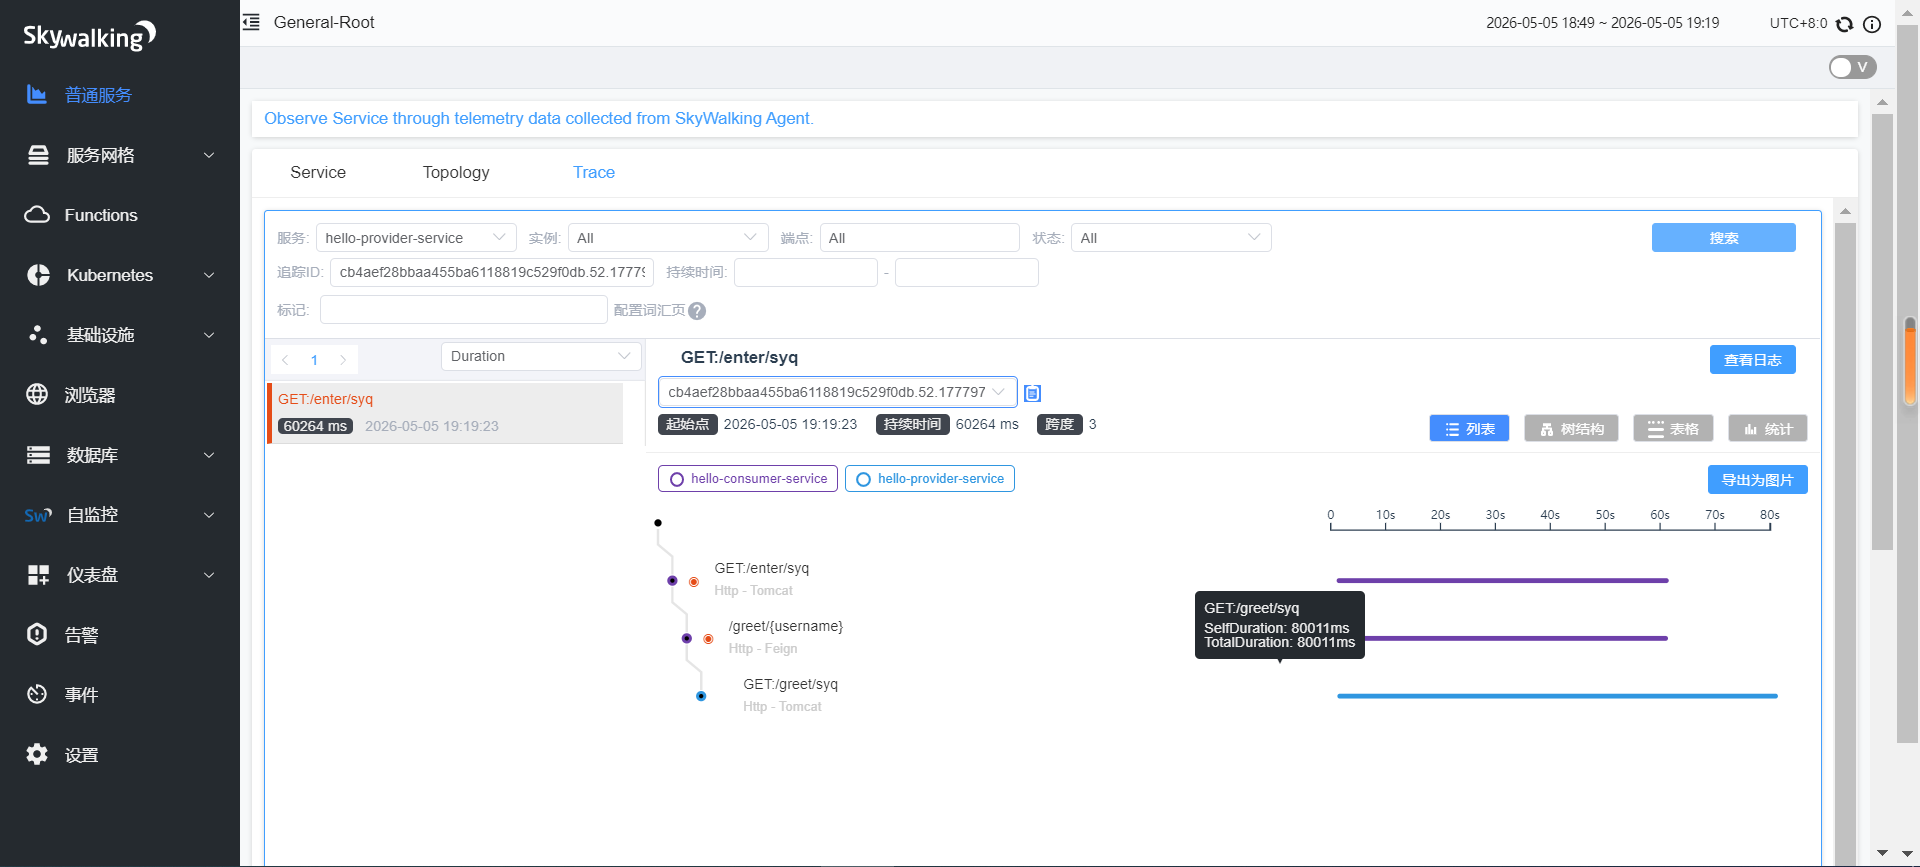The image size is (1920, 867).
Task: Go to the previous page of traces
Action: (286, 360)
